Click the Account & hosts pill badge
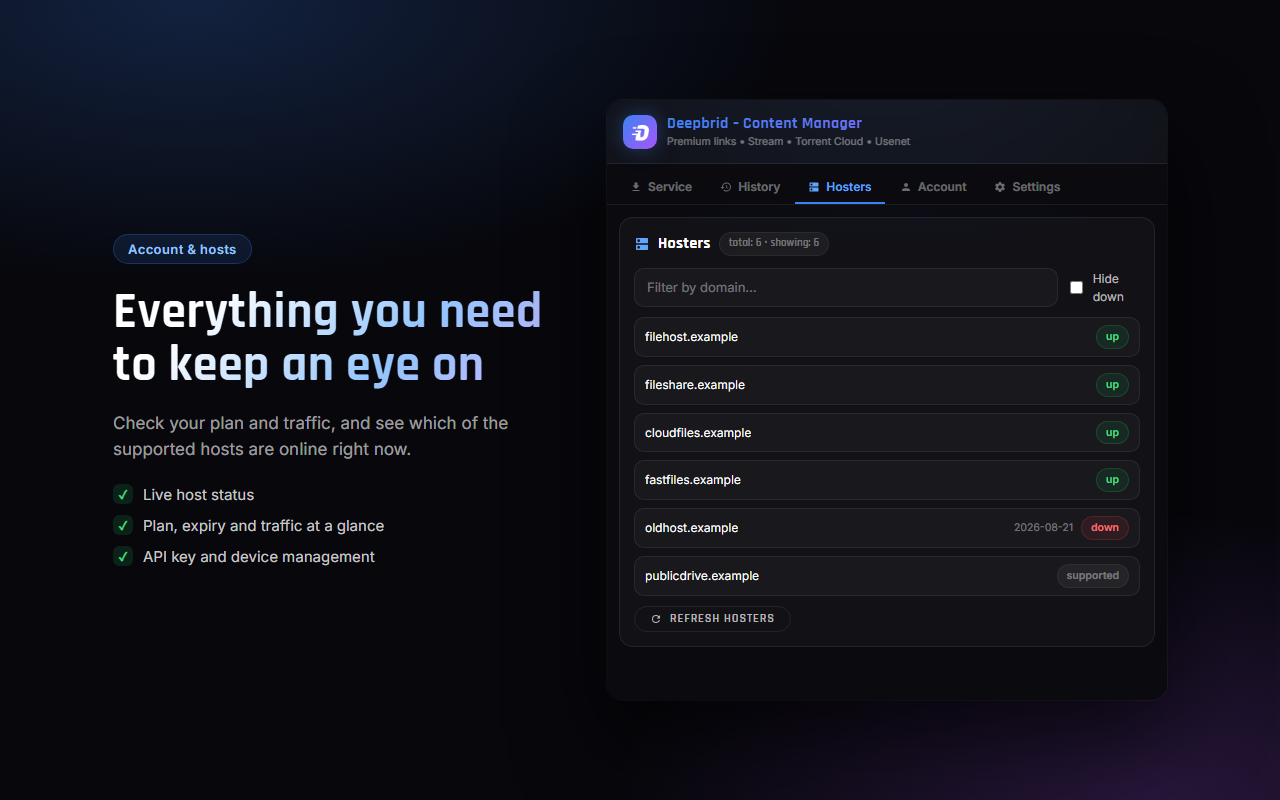The width and height of the screenshot is (1280, 800). (182, 249)
